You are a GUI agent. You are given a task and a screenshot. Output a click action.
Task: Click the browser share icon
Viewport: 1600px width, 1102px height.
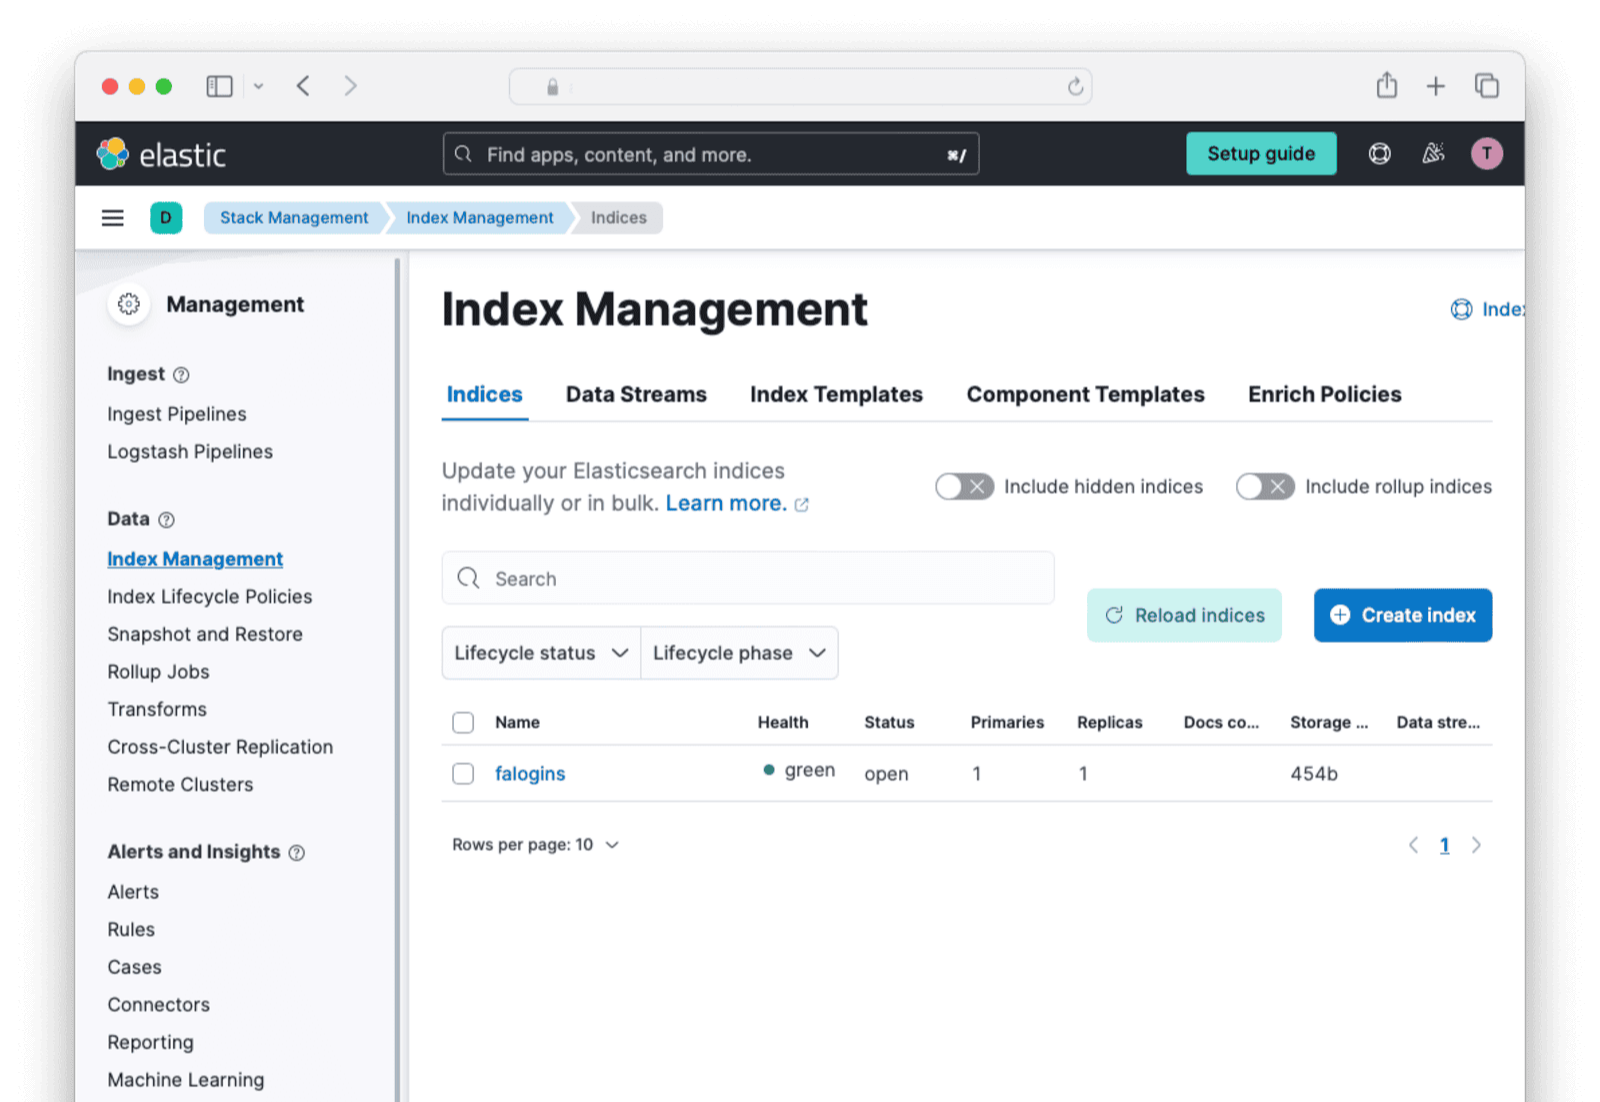1386,85
